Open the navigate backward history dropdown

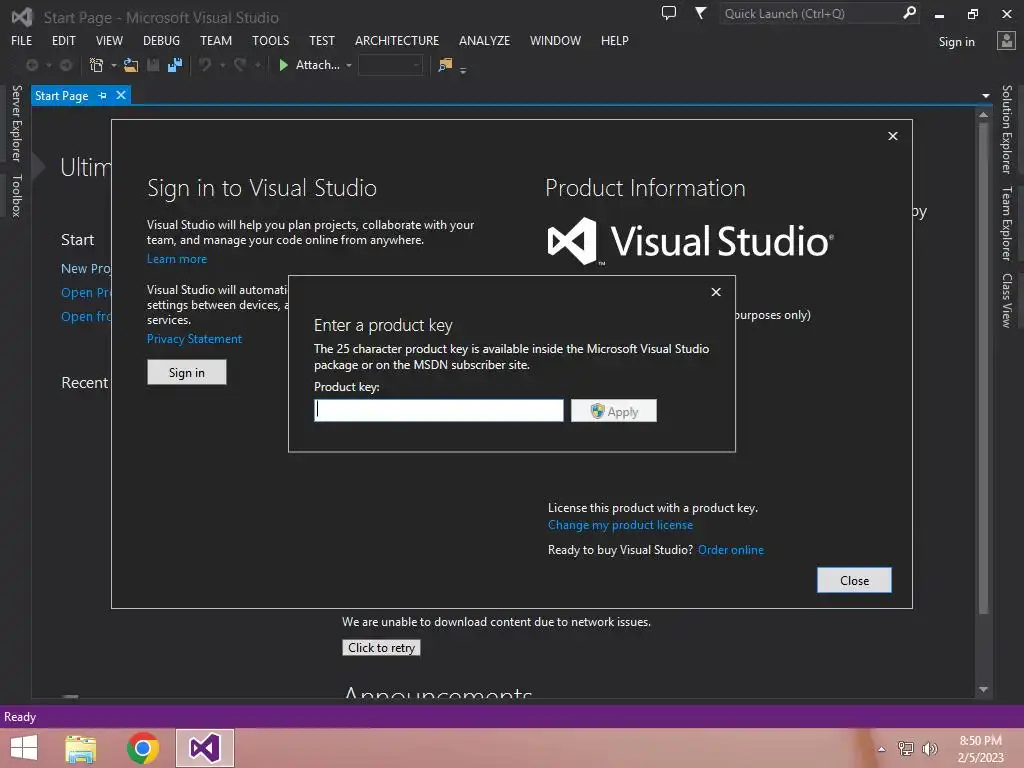(x=48, y=65)
